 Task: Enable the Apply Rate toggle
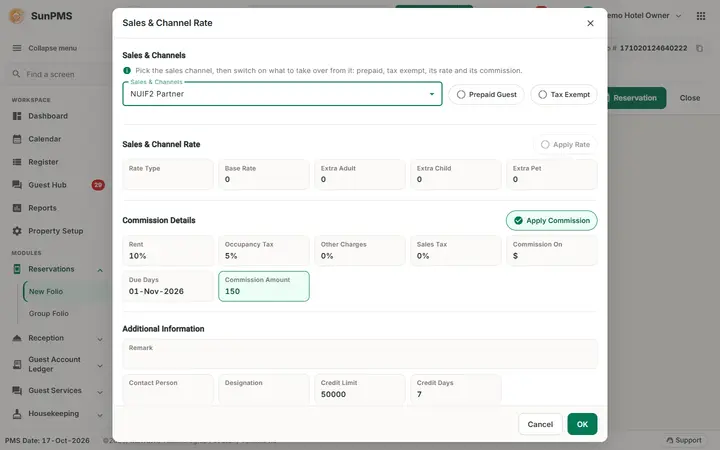click(565, 145)
